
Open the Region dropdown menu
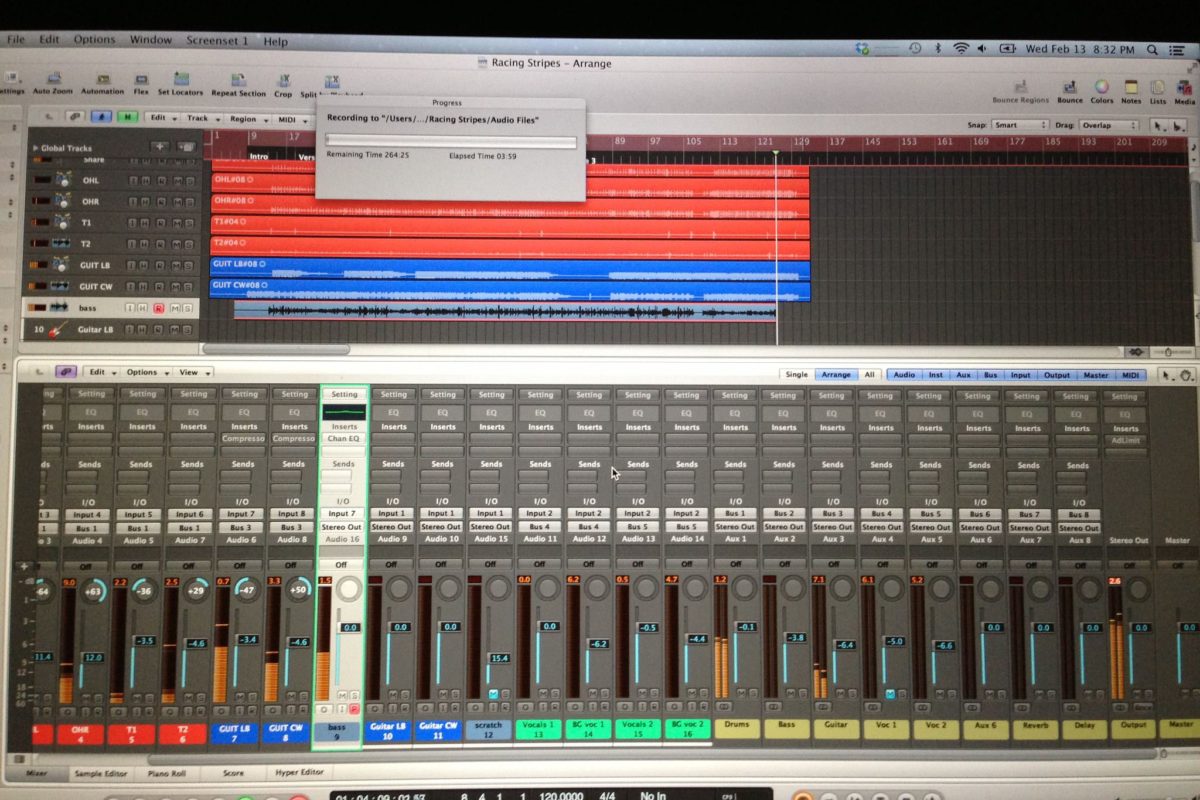click(x=246, y=119)
